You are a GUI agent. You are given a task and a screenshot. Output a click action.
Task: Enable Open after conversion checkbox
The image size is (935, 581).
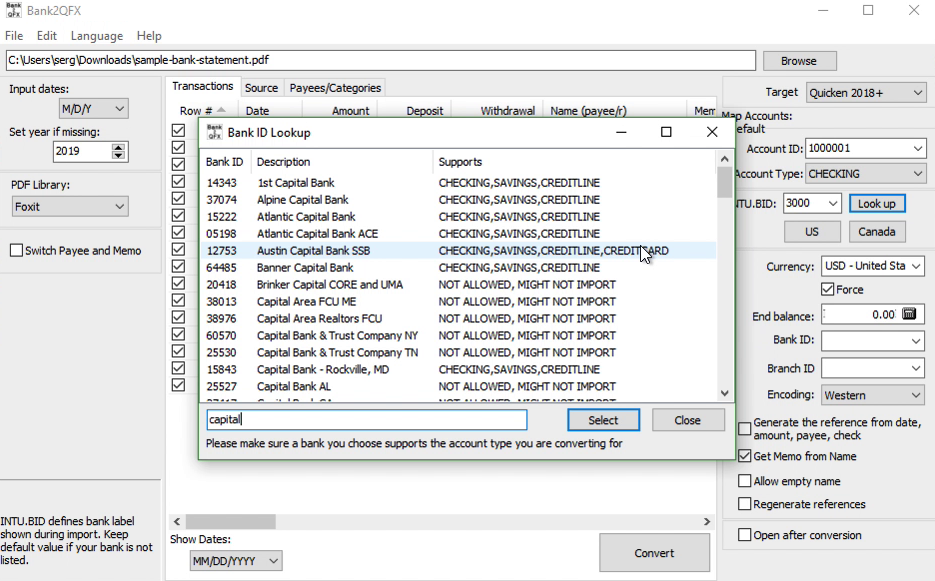[745, 534]
